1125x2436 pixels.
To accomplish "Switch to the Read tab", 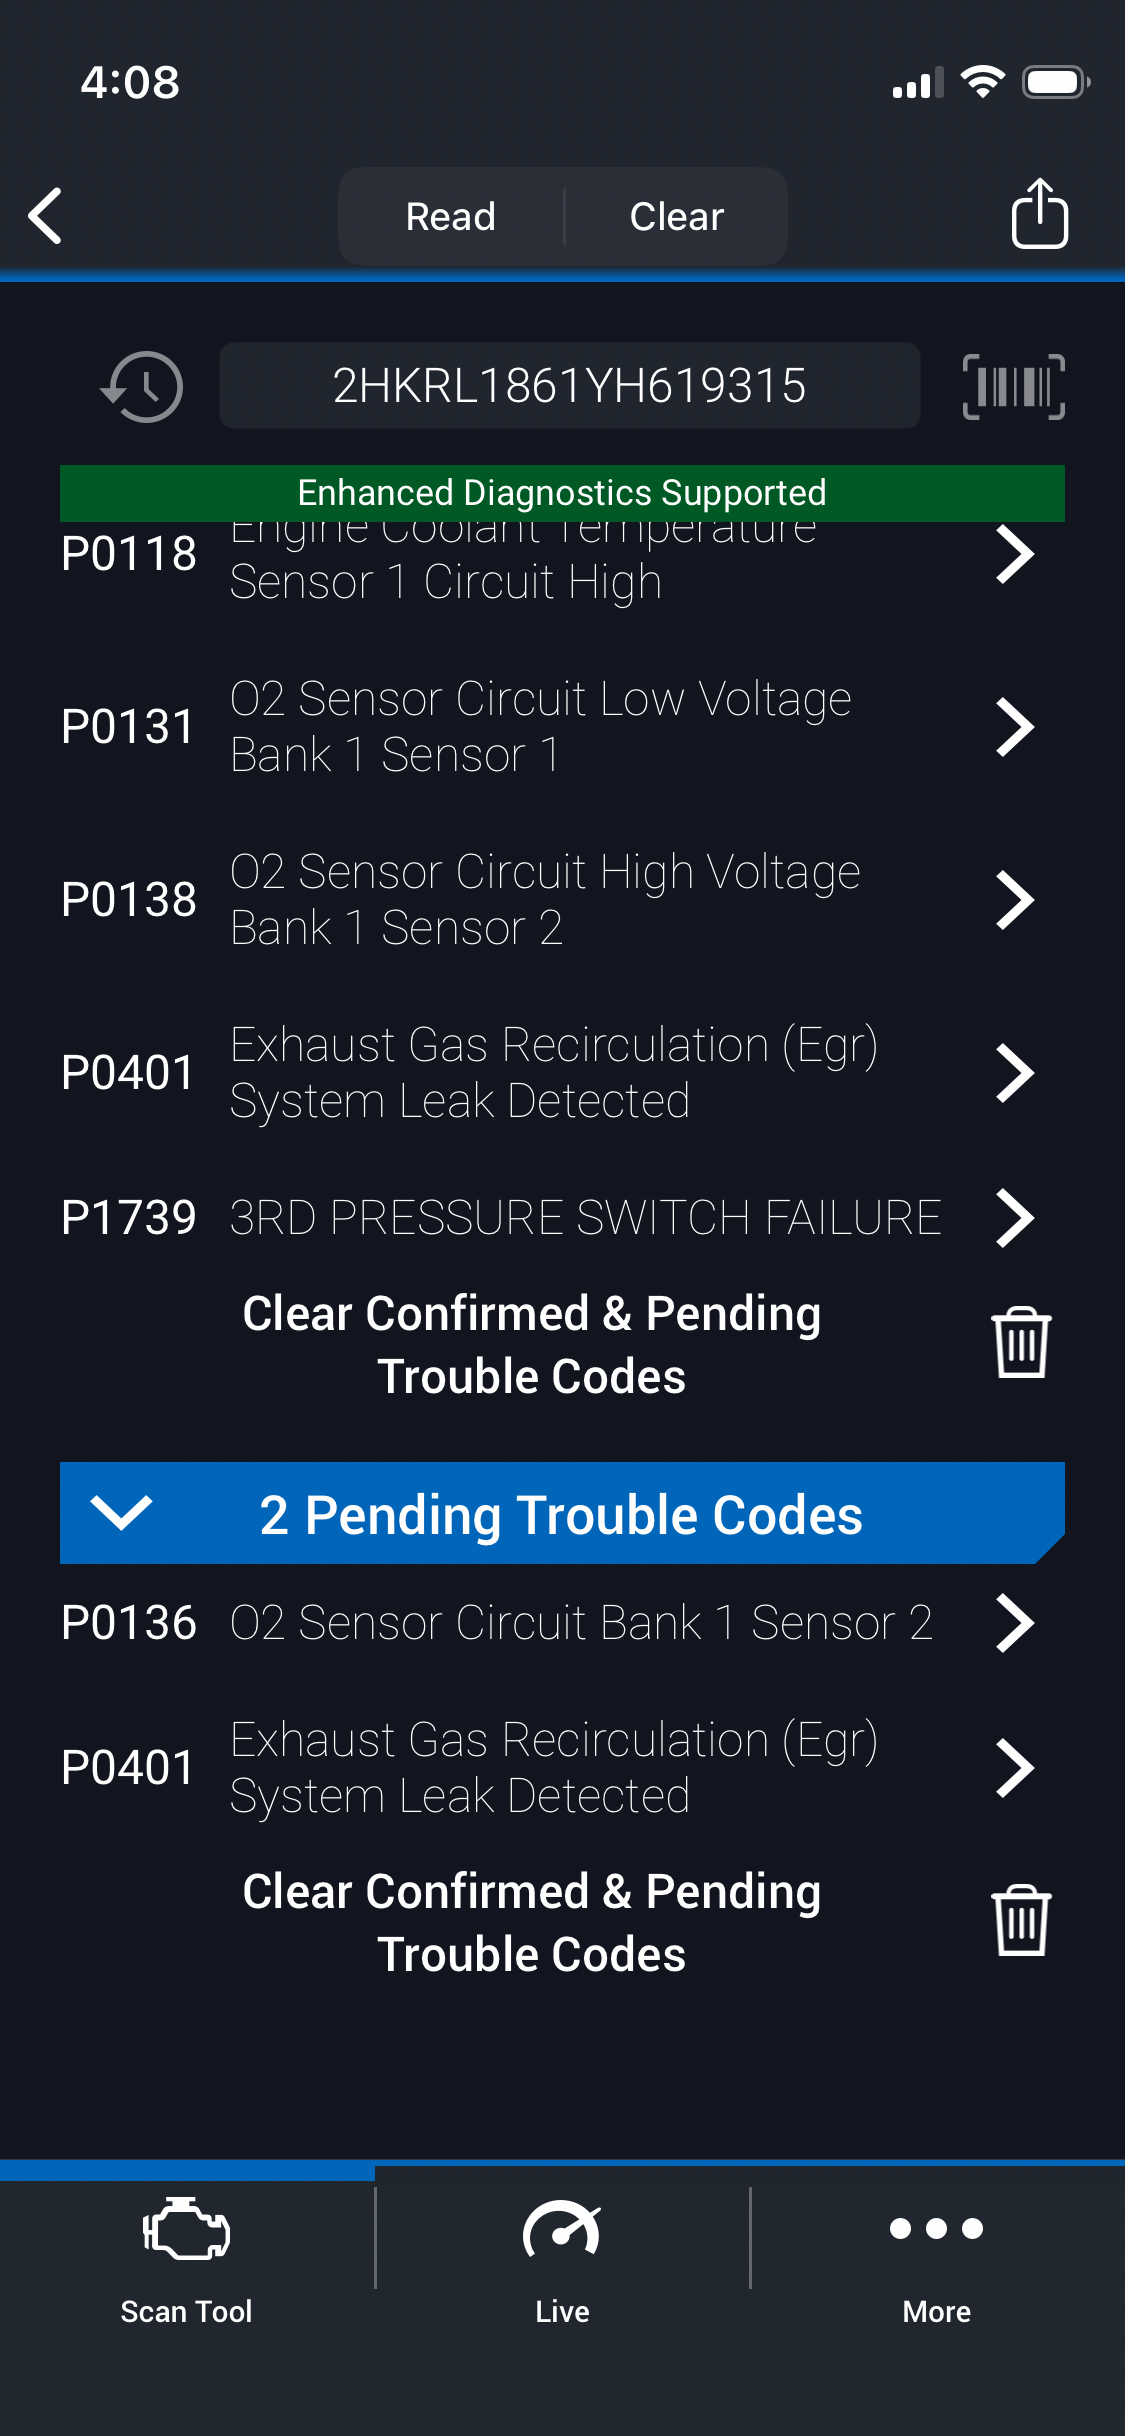I will point(451,217).
